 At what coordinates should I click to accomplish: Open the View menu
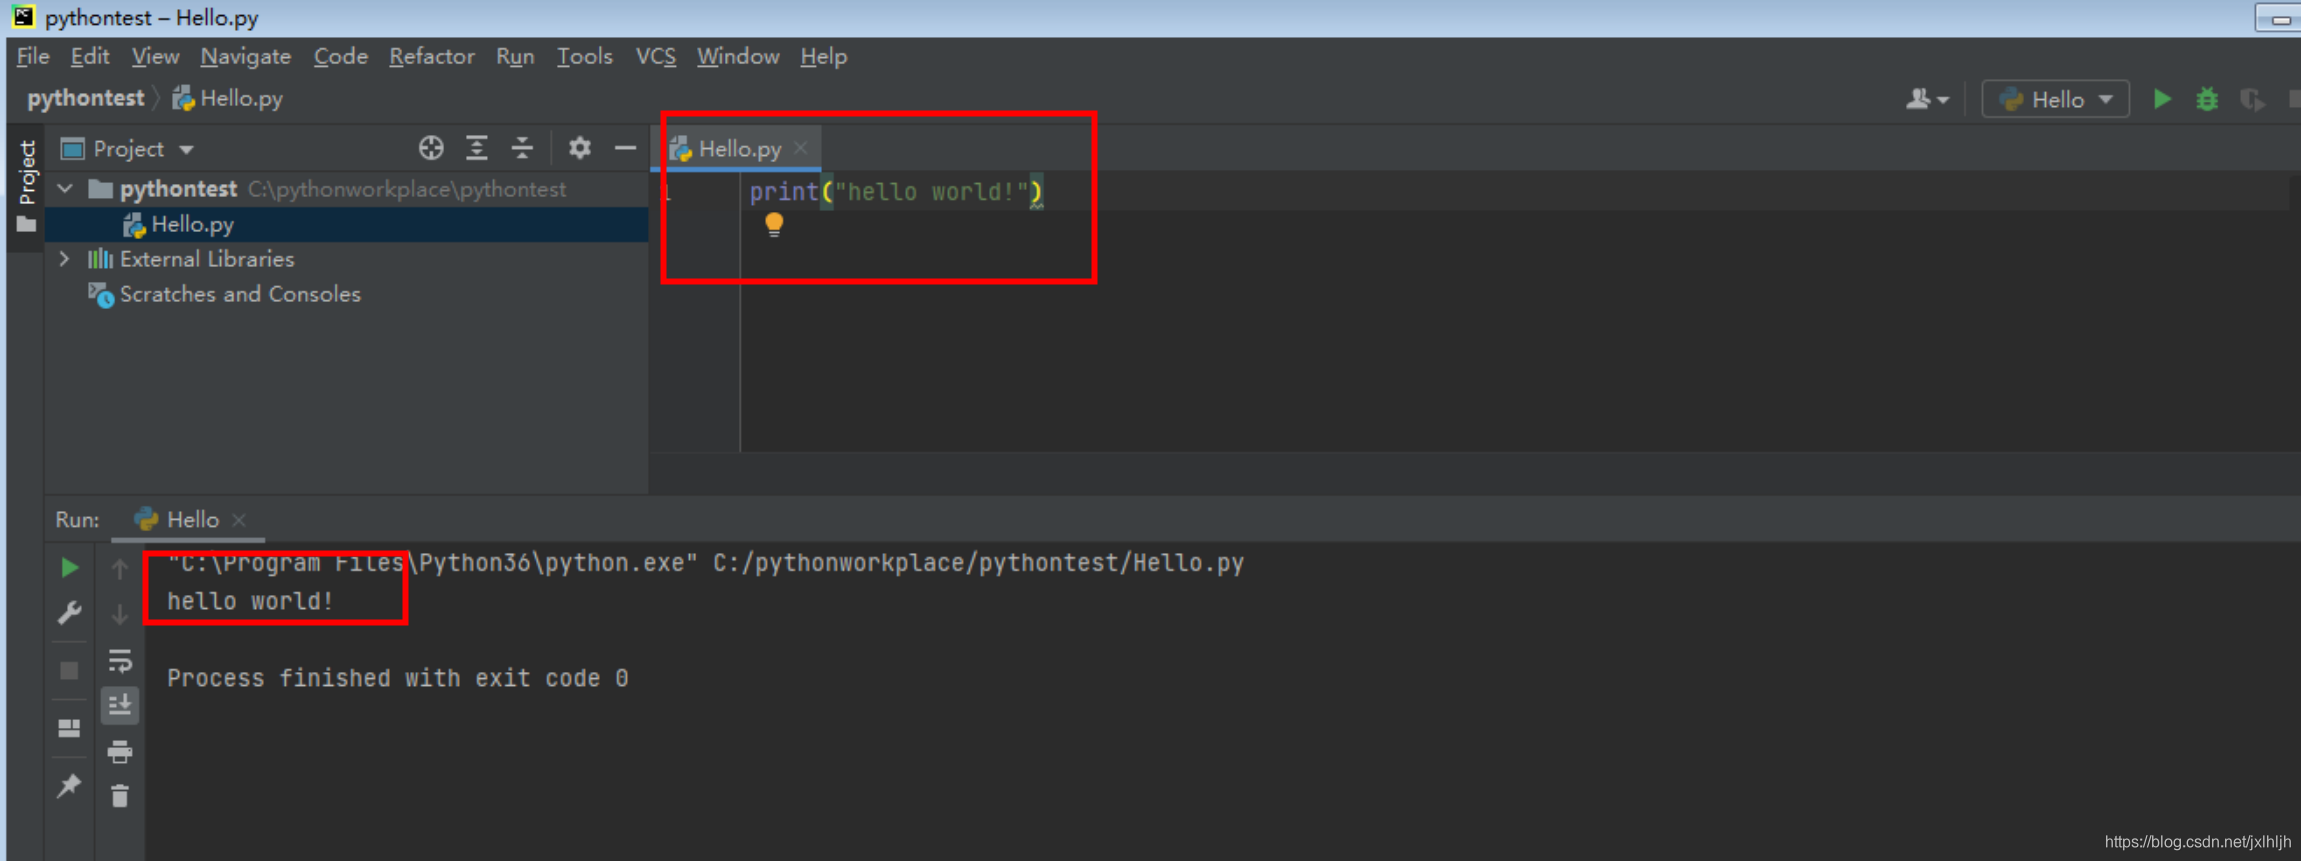pyautogui.click(x=155, y=56)
